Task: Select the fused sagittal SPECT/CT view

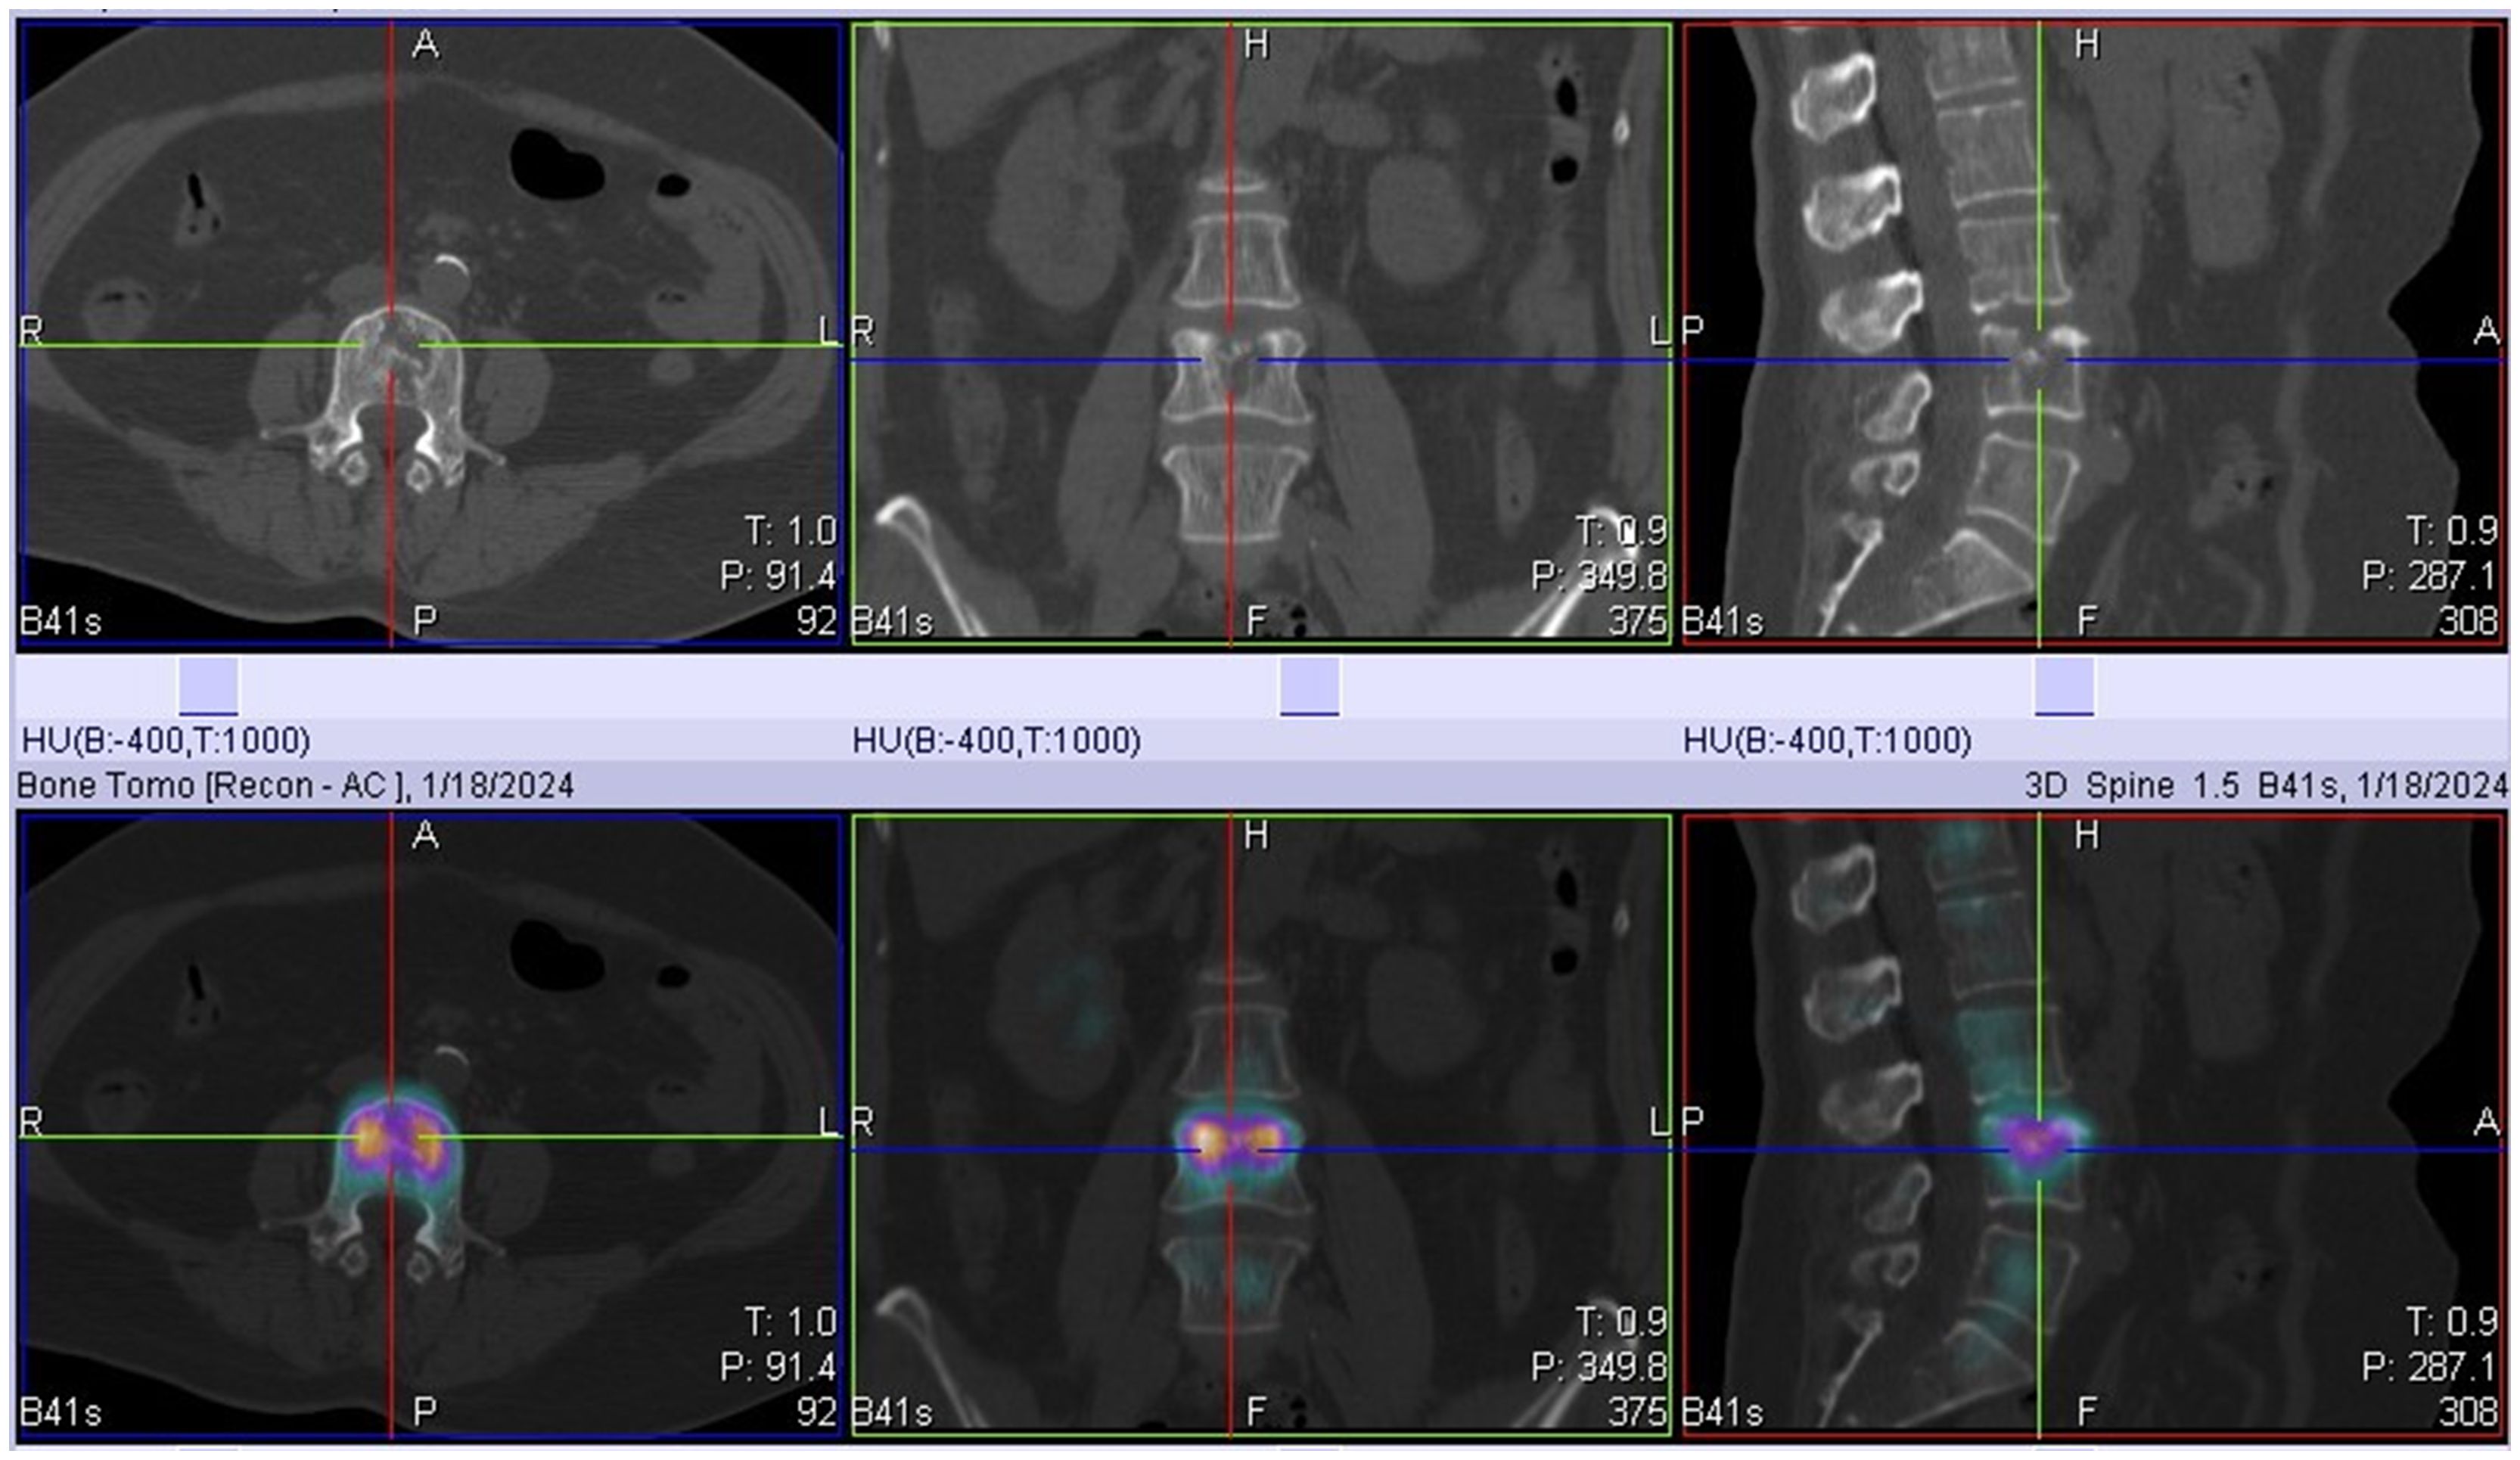Action: coord(2094,1126)
